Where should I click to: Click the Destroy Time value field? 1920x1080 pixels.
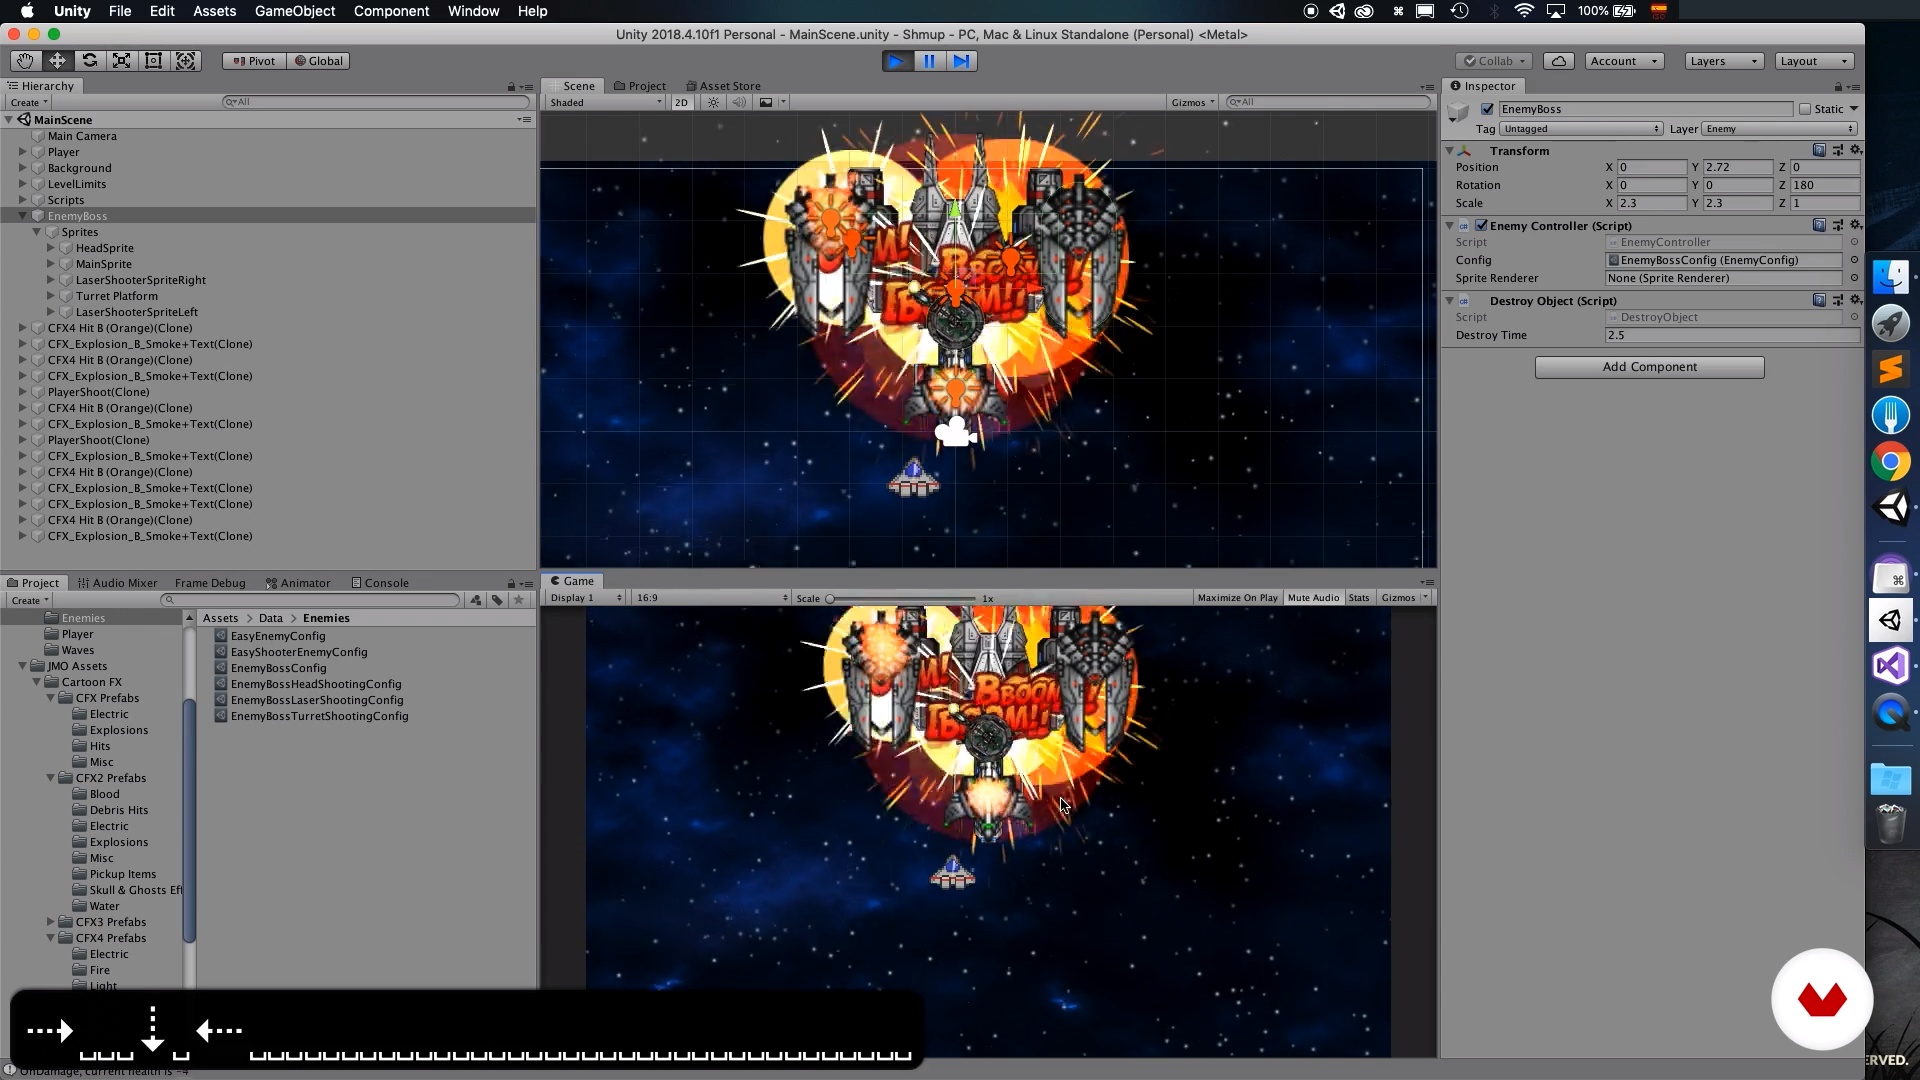pos(1731,336)
